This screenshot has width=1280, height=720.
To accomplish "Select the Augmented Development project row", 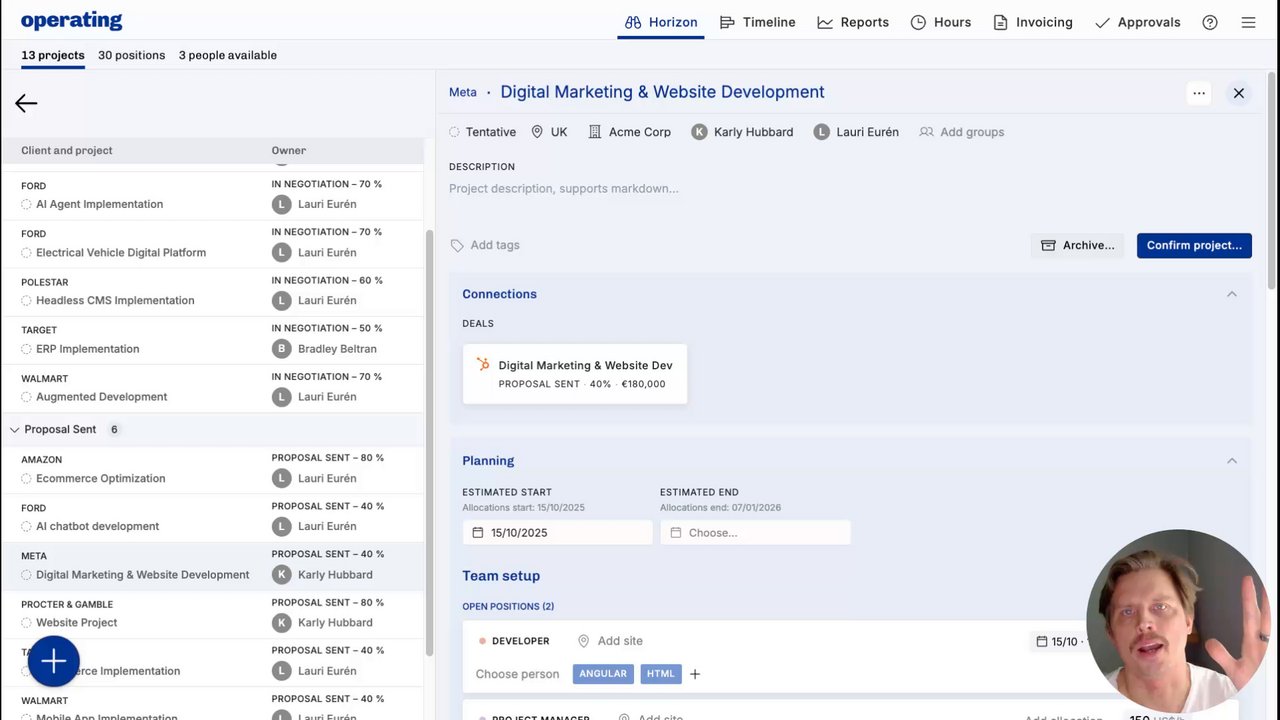I will (212, 388).
